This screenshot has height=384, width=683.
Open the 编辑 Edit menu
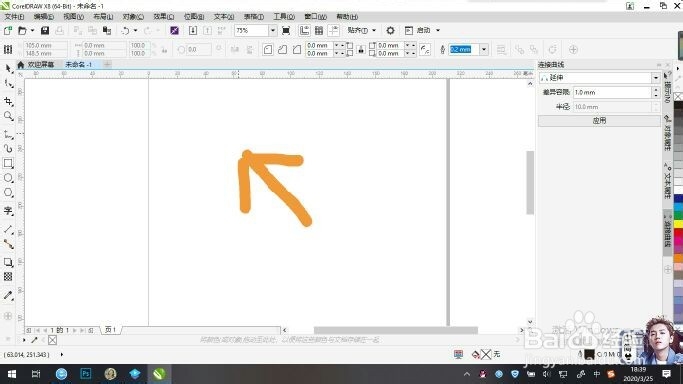pos(44,17)
